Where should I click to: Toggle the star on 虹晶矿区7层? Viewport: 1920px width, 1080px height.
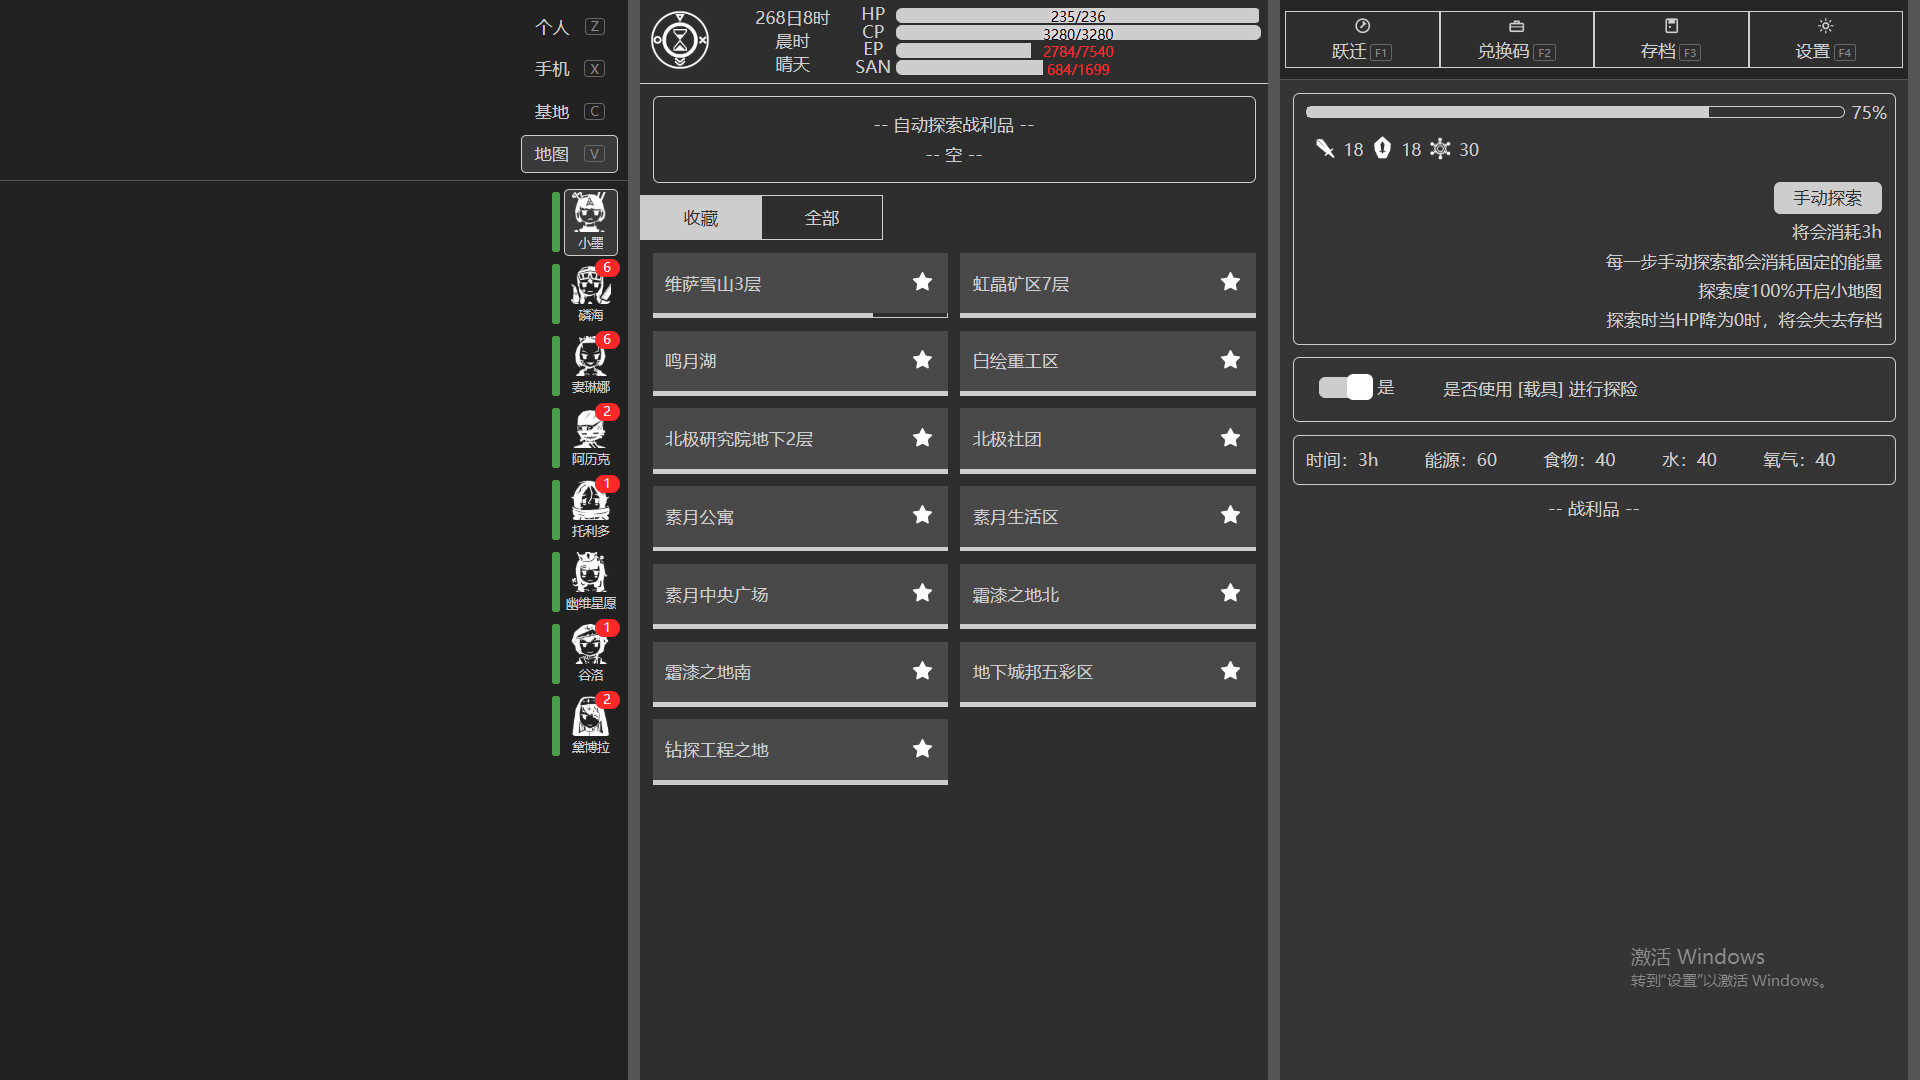tap(1230, 283)
